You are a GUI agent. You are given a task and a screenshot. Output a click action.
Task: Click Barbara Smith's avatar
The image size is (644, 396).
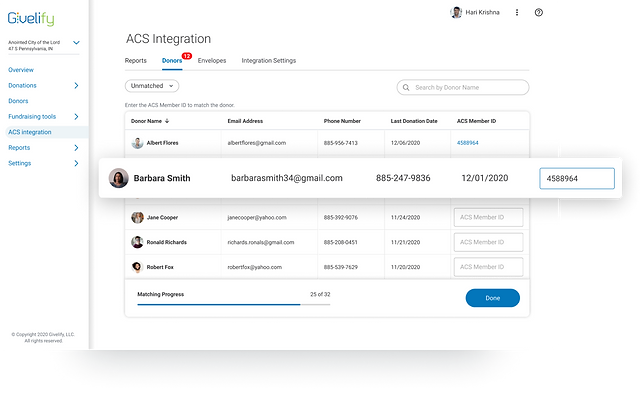click(119, 178)
